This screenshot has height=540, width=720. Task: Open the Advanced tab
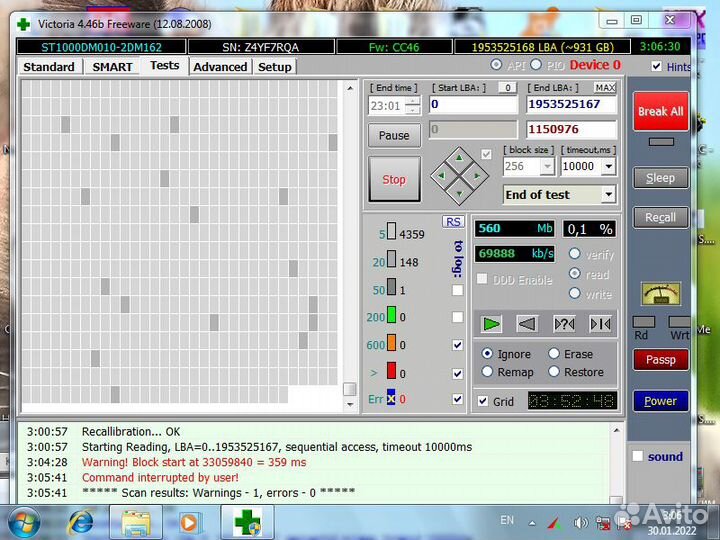[220, 67]
